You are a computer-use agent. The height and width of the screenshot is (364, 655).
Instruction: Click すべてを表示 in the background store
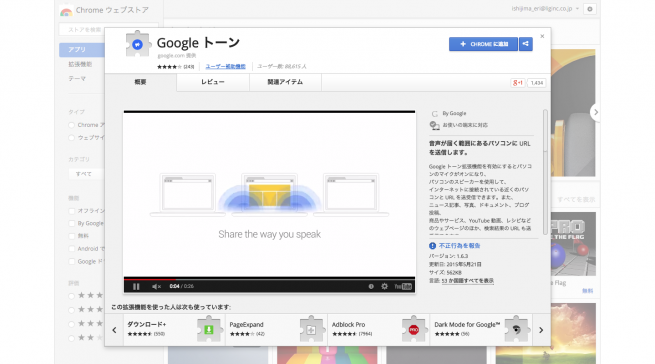[576, 200]
